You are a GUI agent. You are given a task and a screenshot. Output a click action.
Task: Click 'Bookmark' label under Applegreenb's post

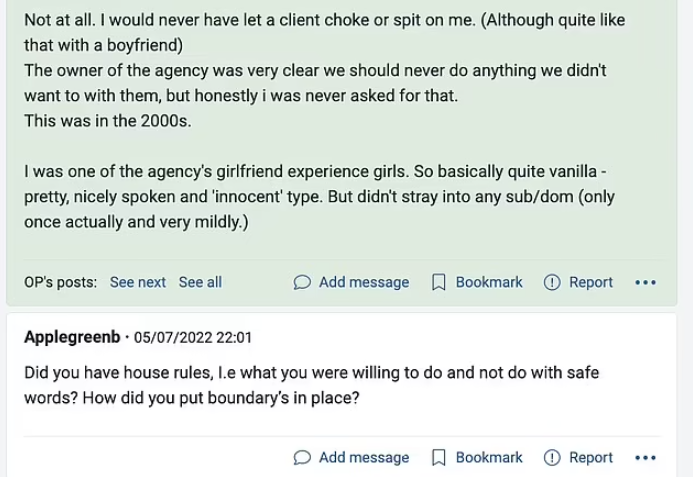tap(489, 458)
